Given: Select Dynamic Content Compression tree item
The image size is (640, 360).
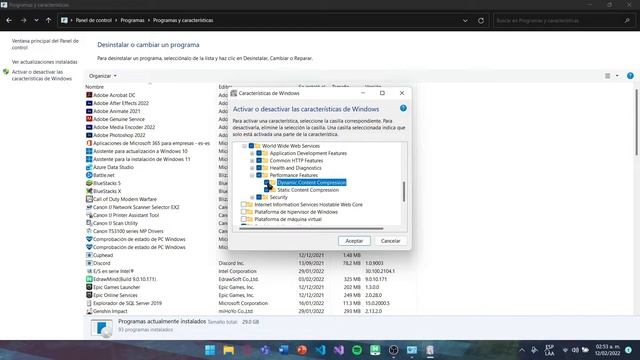Looking at the screenshot, I should 311,182.
